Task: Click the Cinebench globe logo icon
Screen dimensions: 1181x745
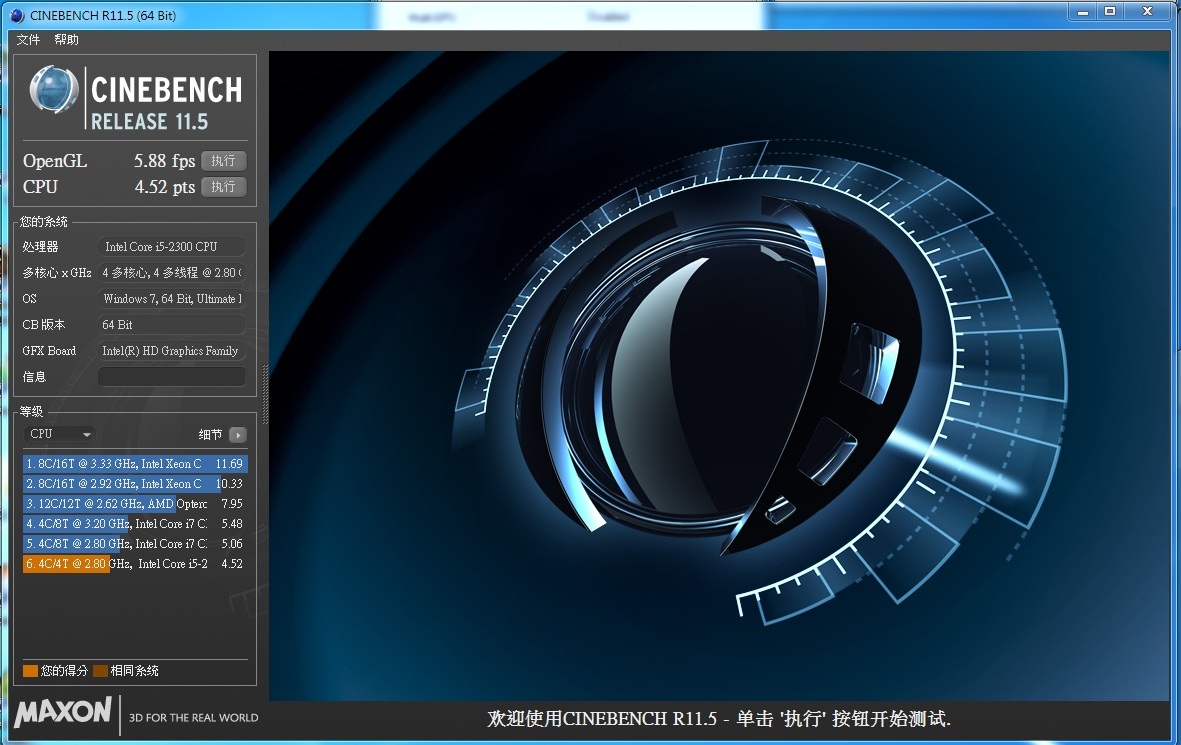Action: (53, 89)
